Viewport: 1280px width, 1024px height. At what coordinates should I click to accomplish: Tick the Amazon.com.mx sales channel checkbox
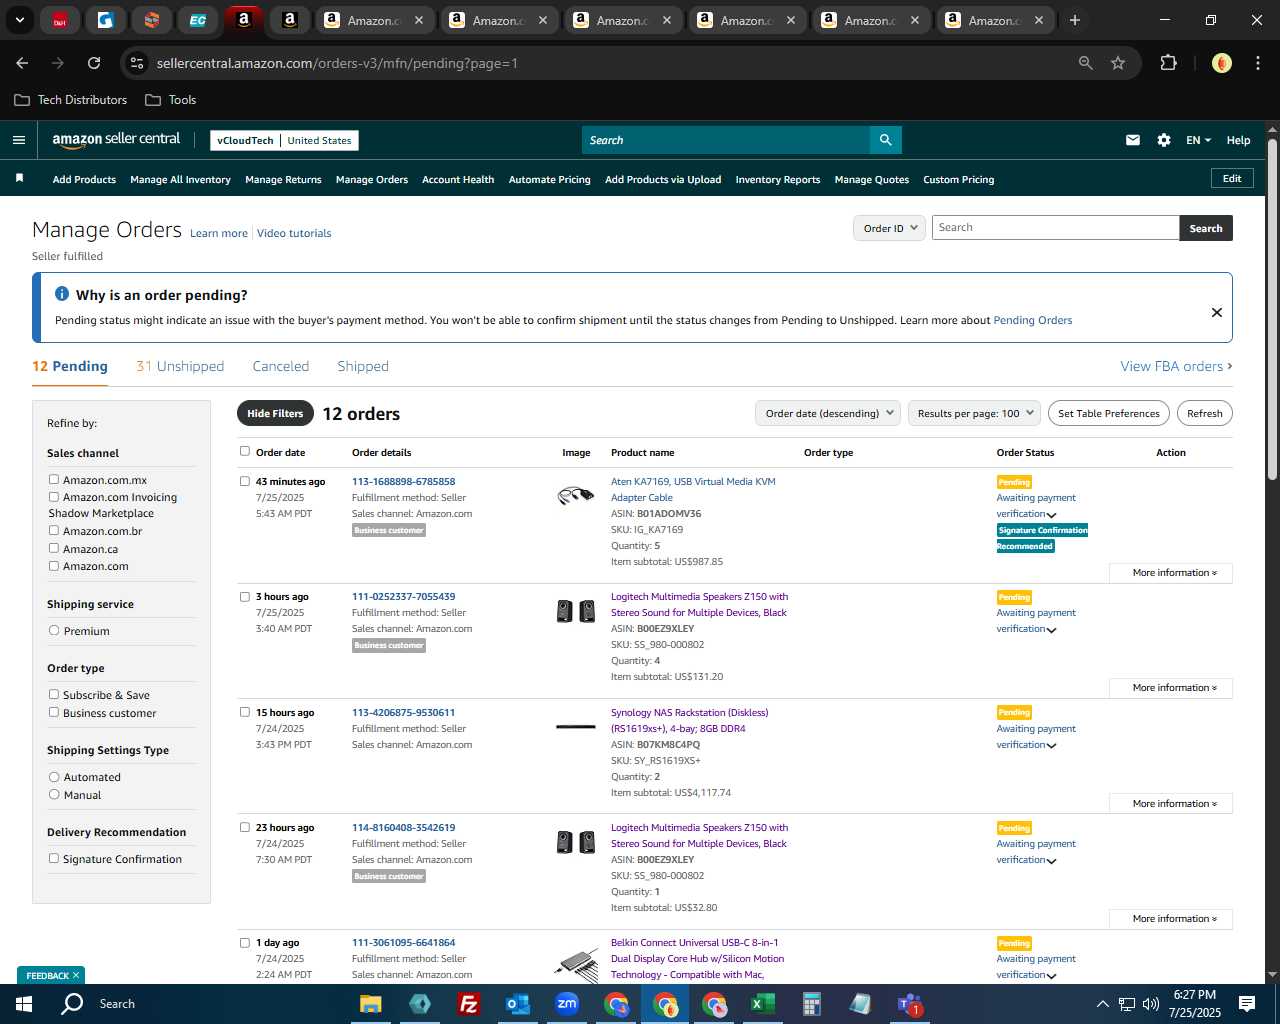coord(54,479)
